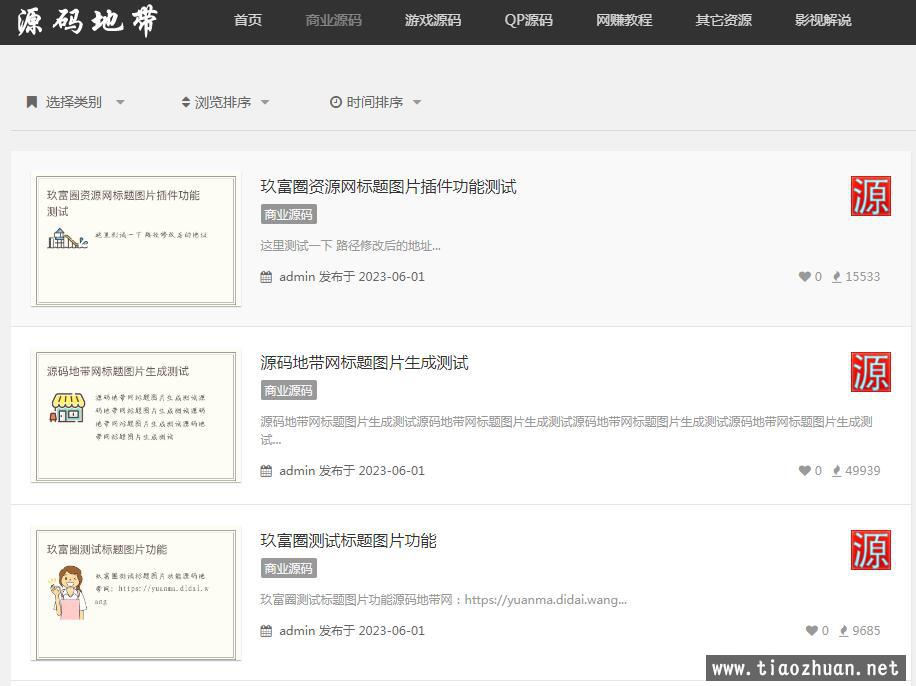916x686 pixels.
Task: Click the bookmark icon beside 选择类别
Action: coord(32,102)
